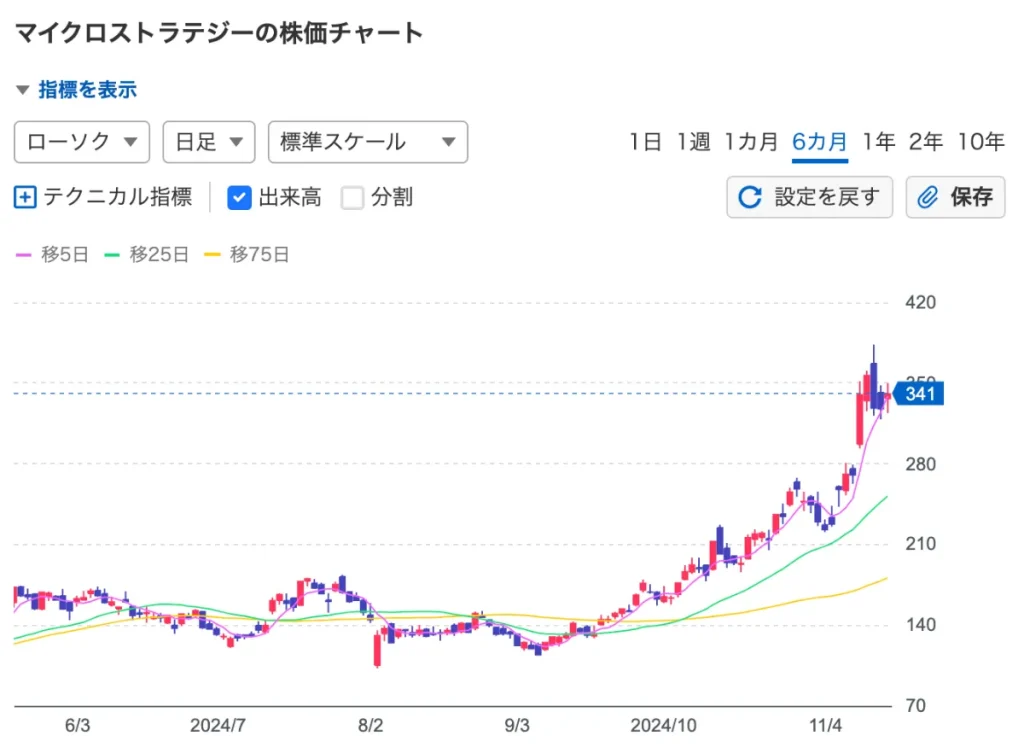
Task: Click the 210 price axis label
Action: [920, 544]
